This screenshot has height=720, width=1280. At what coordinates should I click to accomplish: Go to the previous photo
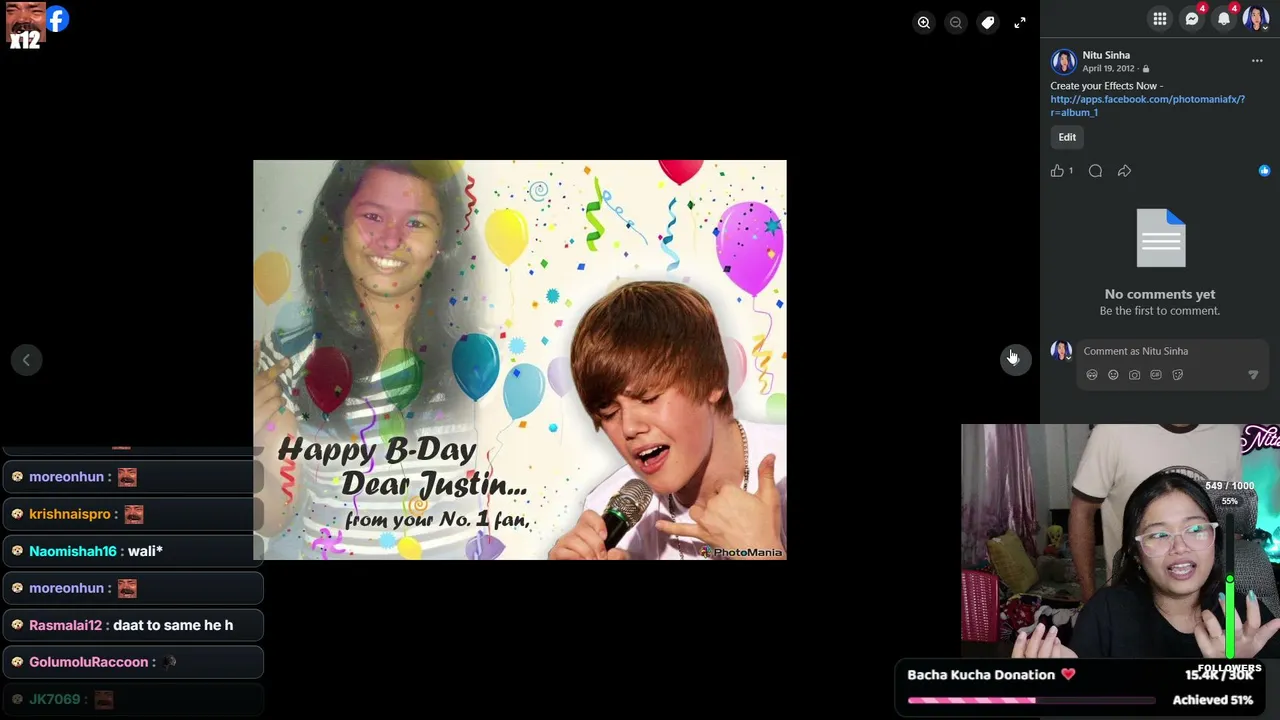click(26, 360)
